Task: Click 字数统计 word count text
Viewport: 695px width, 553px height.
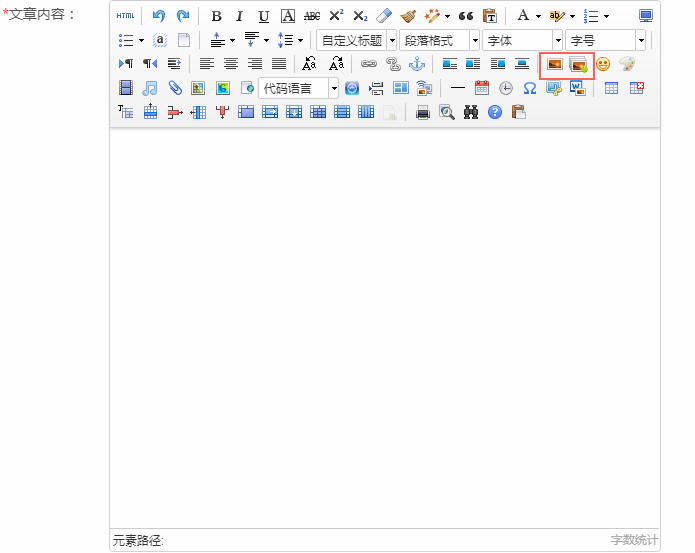Action: [634, 540]
